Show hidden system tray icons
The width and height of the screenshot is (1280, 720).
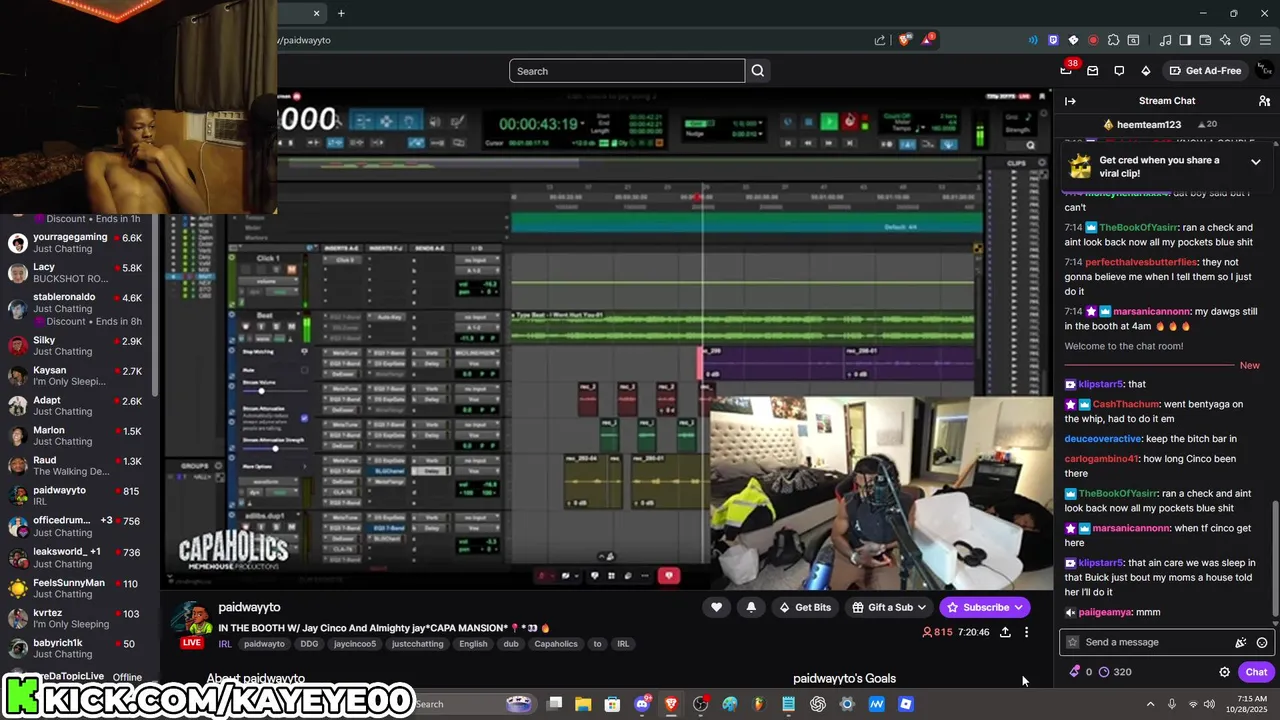tap(1150, 704)
